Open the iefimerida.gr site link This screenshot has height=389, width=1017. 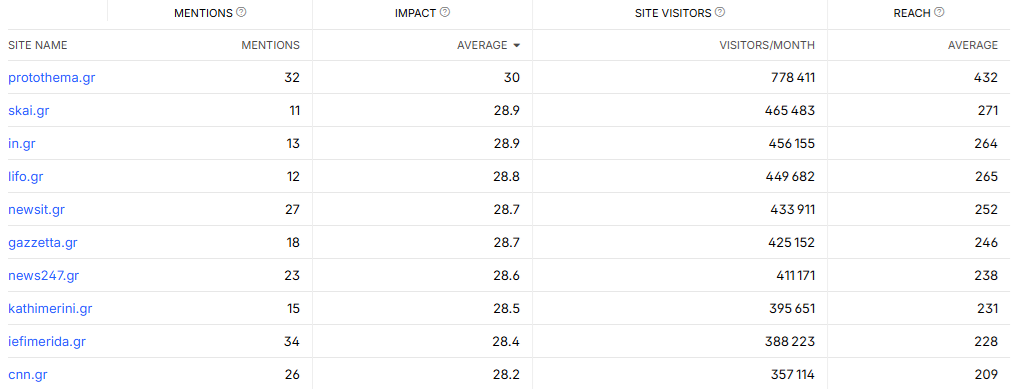coord(47,342)
